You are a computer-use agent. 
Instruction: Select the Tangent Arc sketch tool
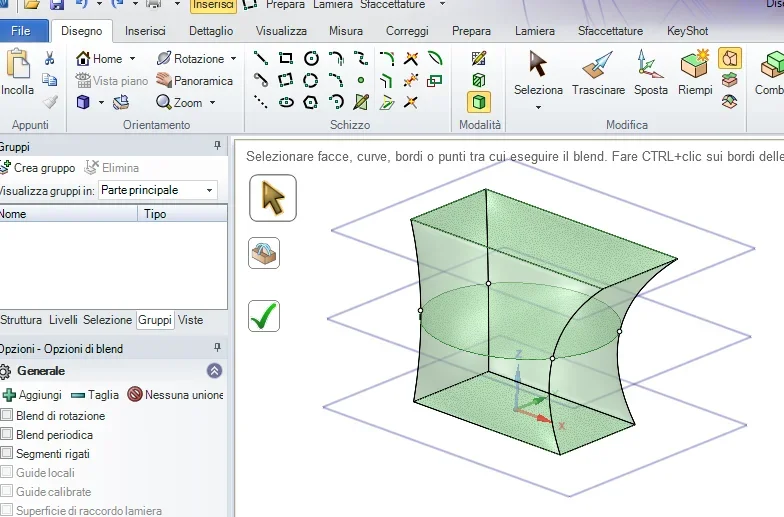point(336,58)
